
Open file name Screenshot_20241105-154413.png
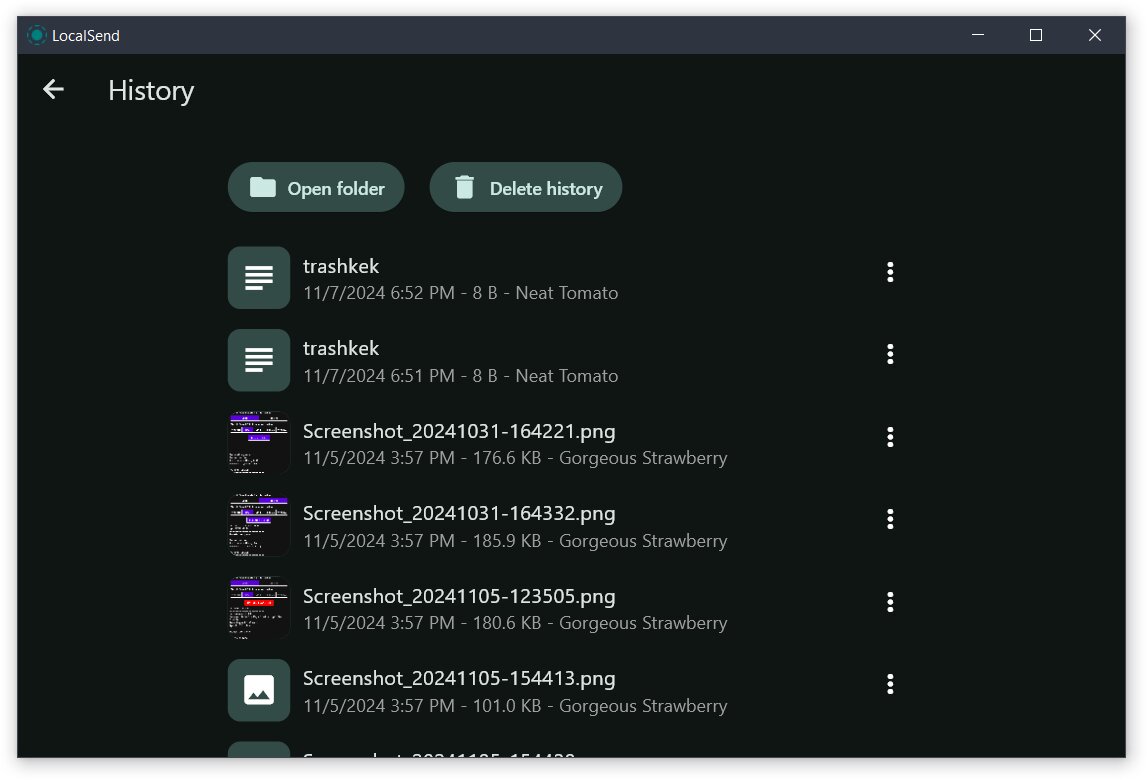459,679
